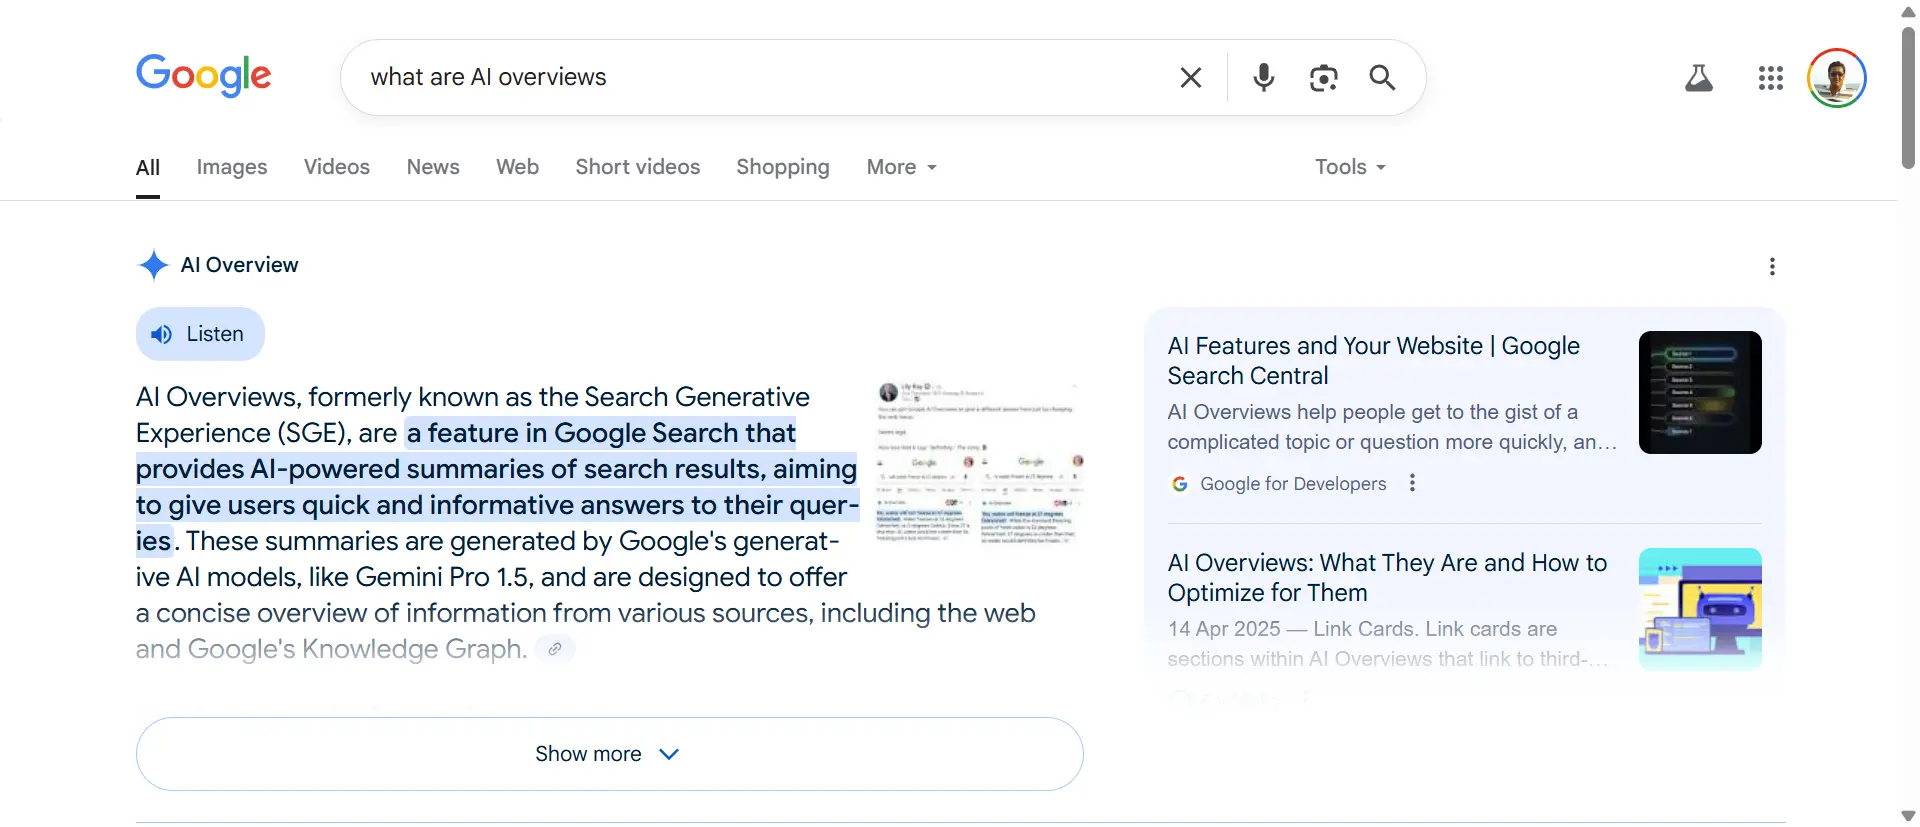Click the Google logo
This screenshot has width=1920, height=827.
tap(204, 76)
